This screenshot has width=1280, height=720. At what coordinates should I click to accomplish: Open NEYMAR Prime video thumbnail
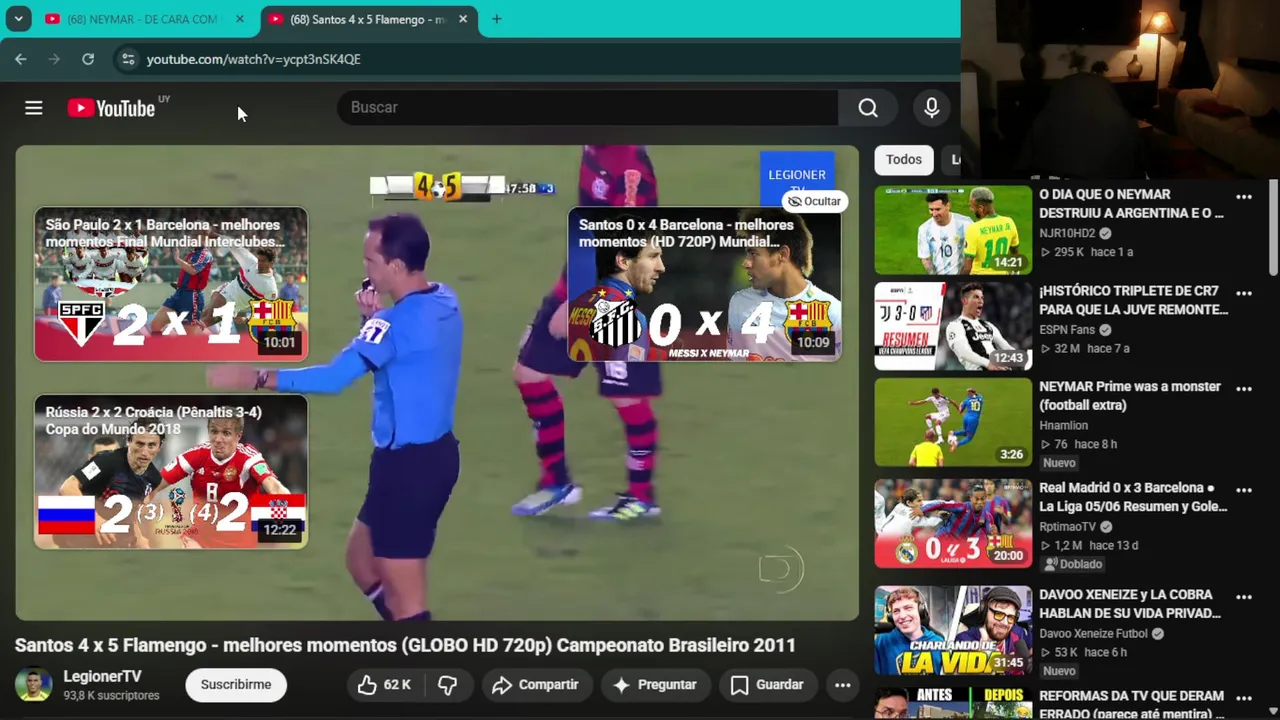coord(953,422)
